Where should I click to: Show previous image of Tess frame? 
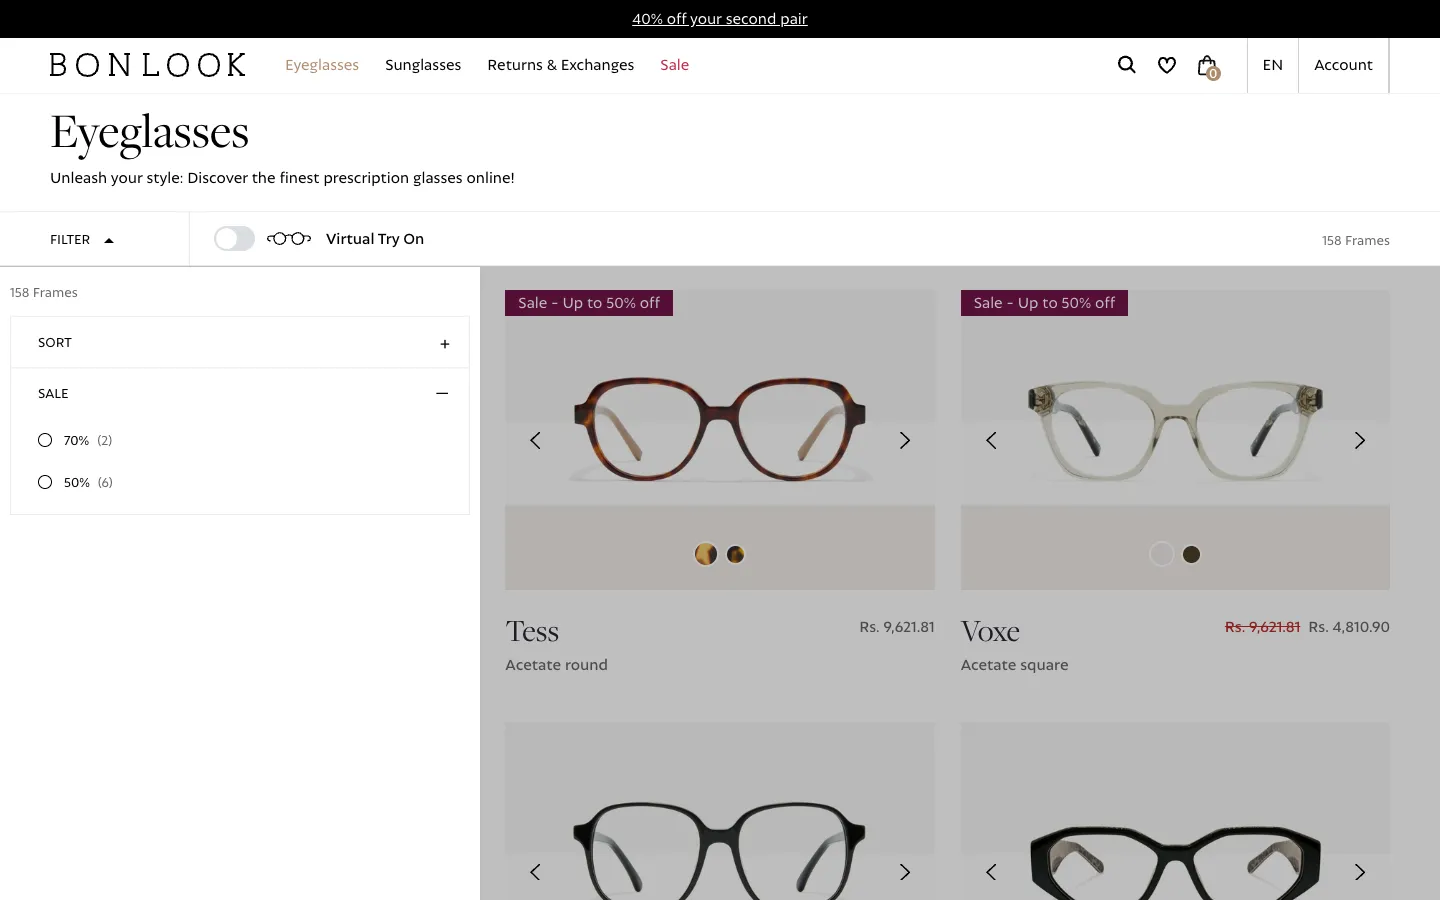535,440
